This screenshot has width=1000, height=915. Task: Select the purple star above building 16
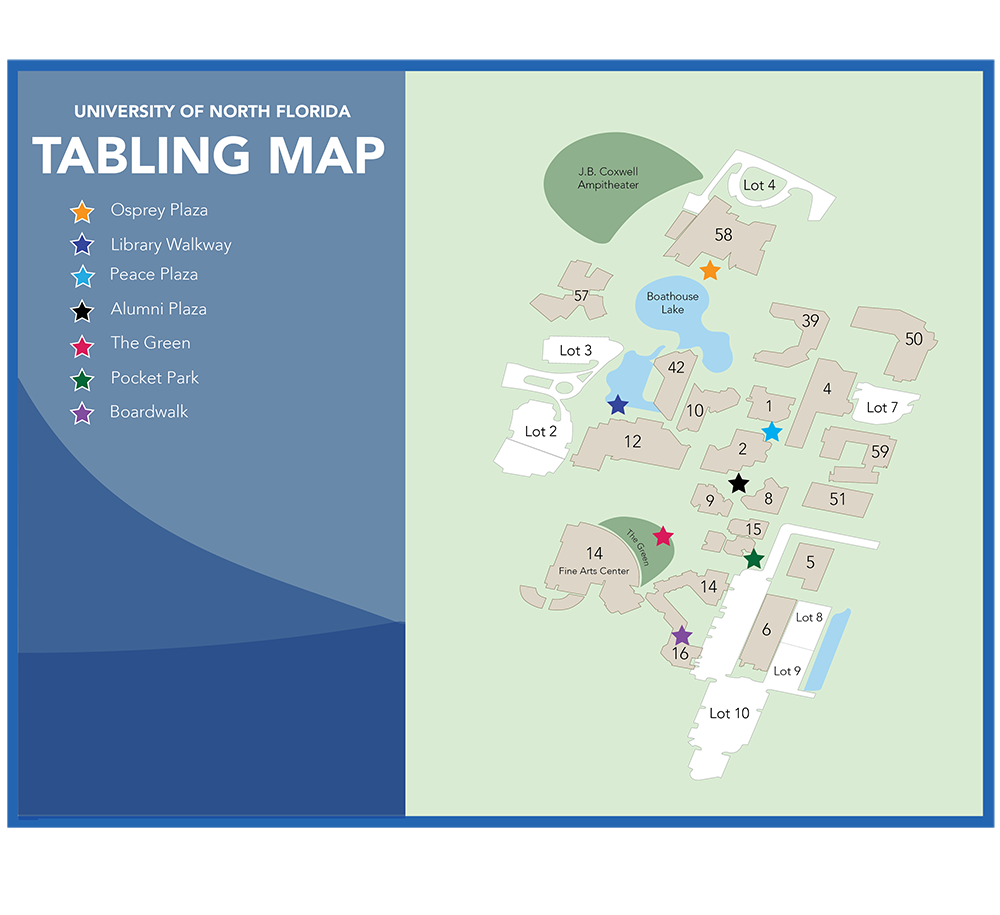coord(682,635)
